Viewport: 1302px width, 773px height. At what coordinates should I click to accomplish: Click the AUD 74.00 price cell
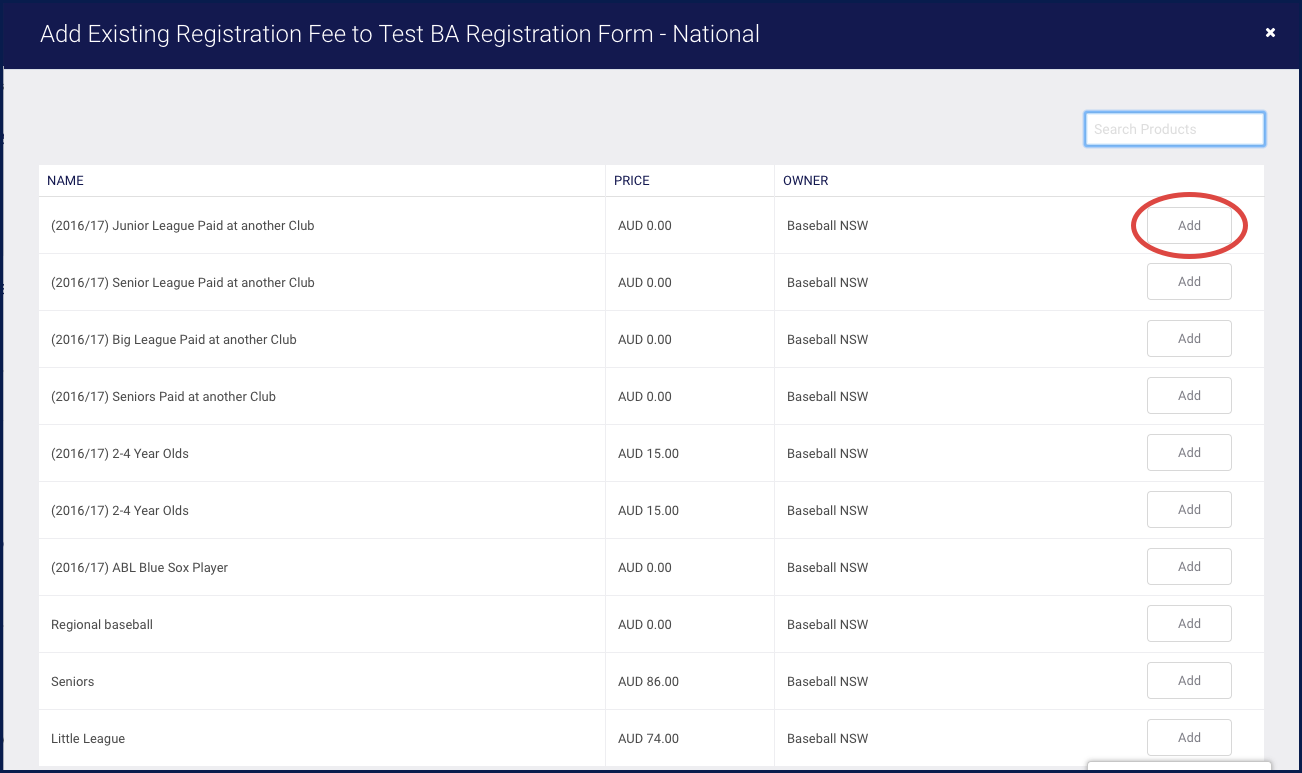[x=648, y=739]
